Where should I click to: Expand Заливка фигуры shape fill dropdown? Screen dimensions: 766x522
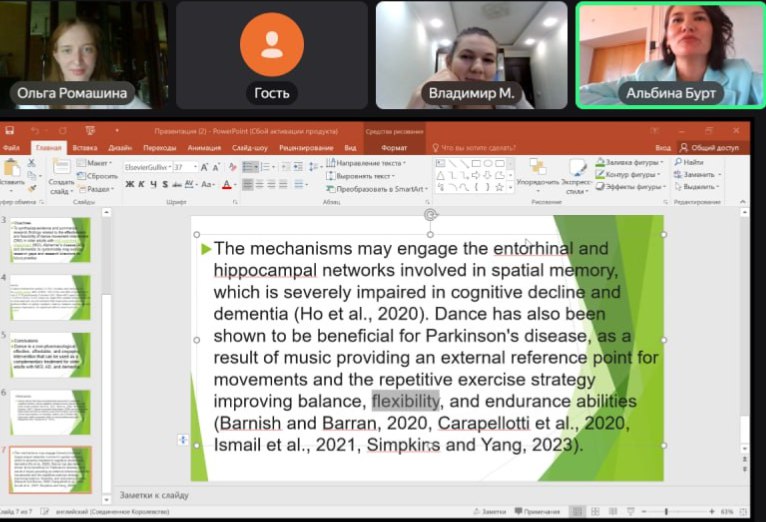tap(630, 162)
